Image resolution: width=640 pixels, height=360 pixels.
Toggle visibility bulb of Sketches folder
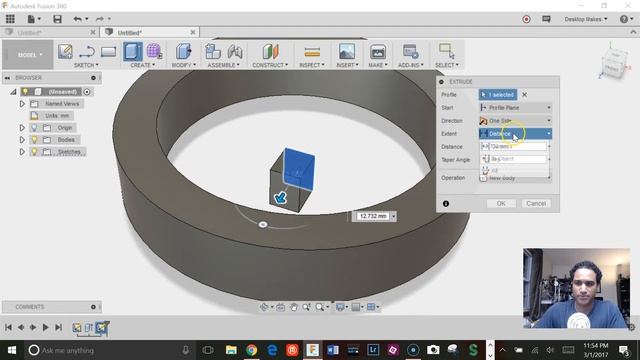pyautogui.click(x=34, y=152)
